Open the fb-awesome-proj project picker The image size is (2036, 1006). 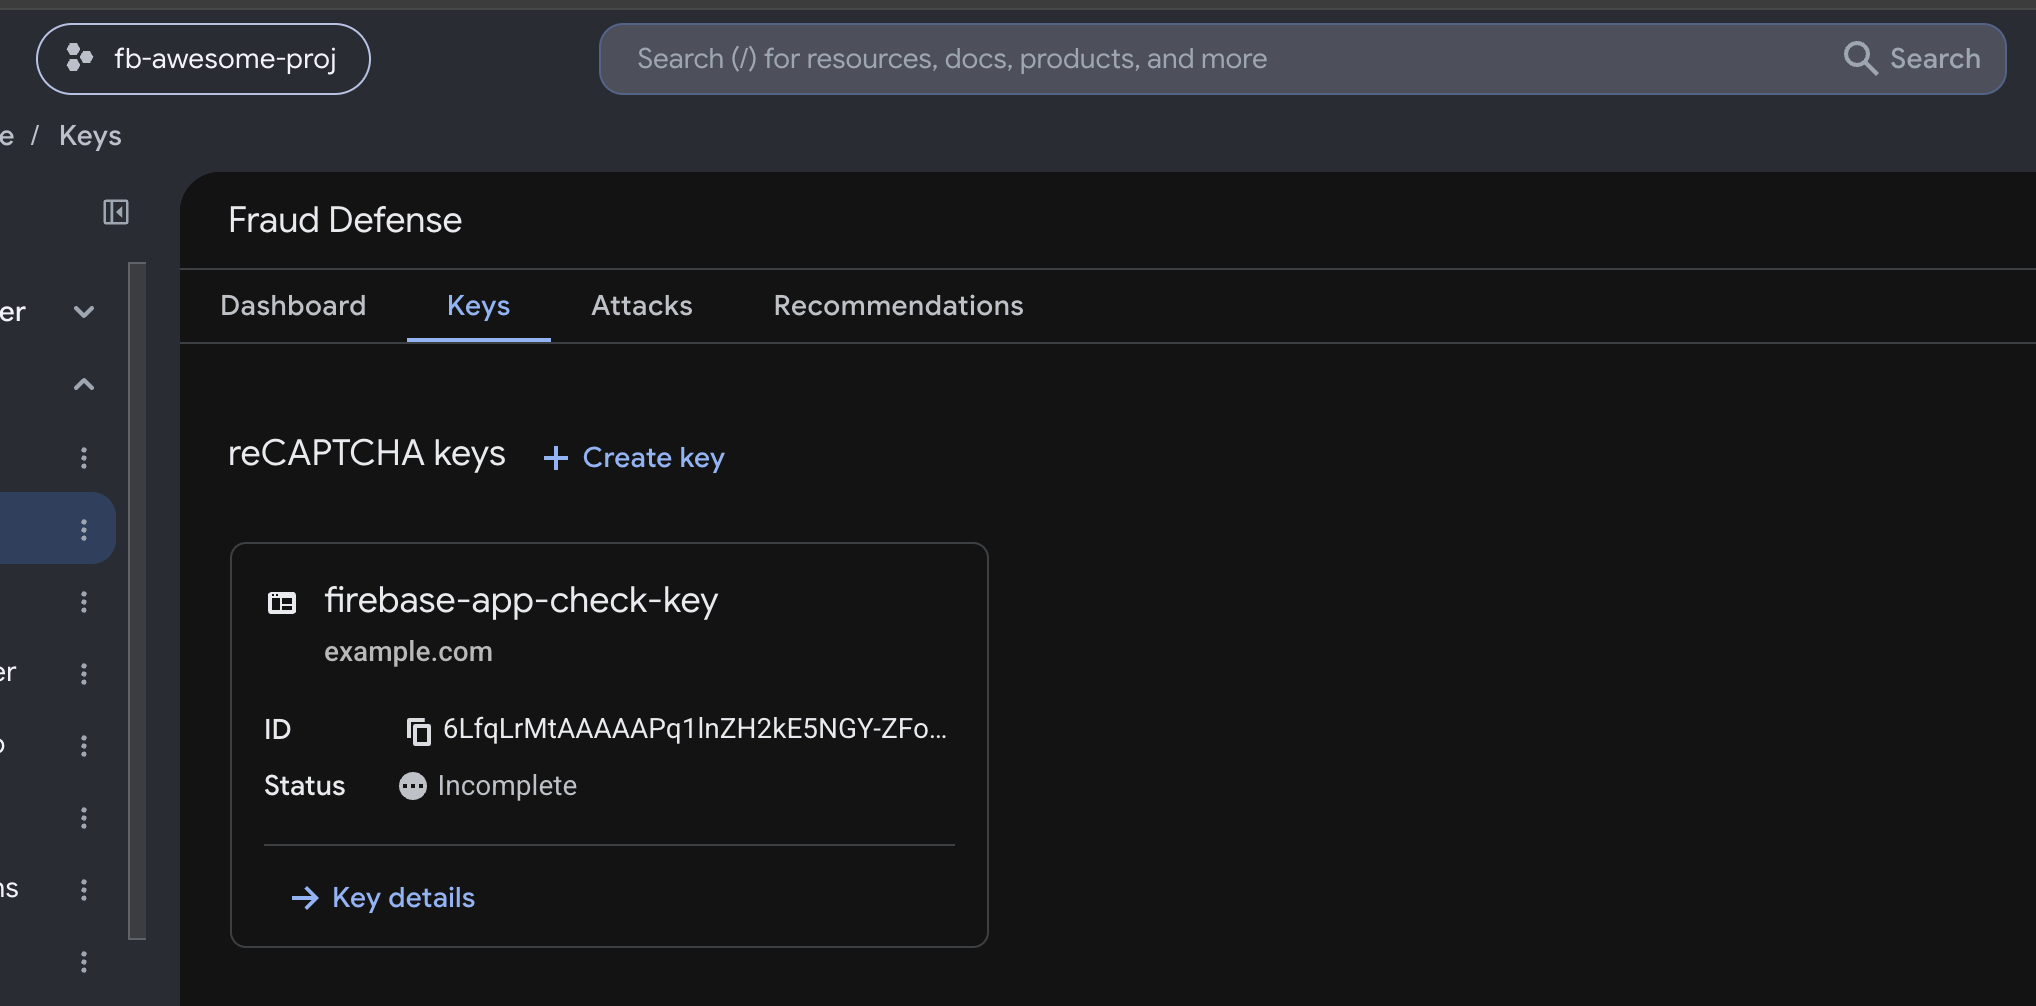click(203, 59)
